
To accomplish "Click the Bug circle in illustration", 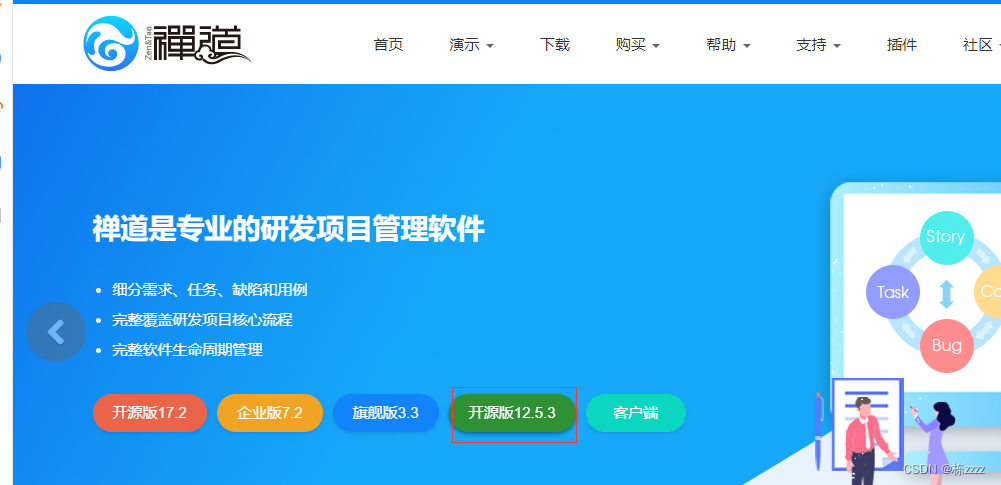I will (946, 346).
